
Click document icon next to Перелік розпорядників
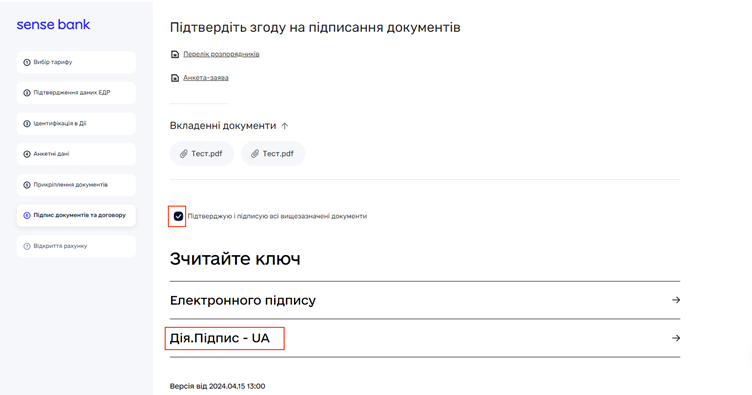[x=175, y=54]
